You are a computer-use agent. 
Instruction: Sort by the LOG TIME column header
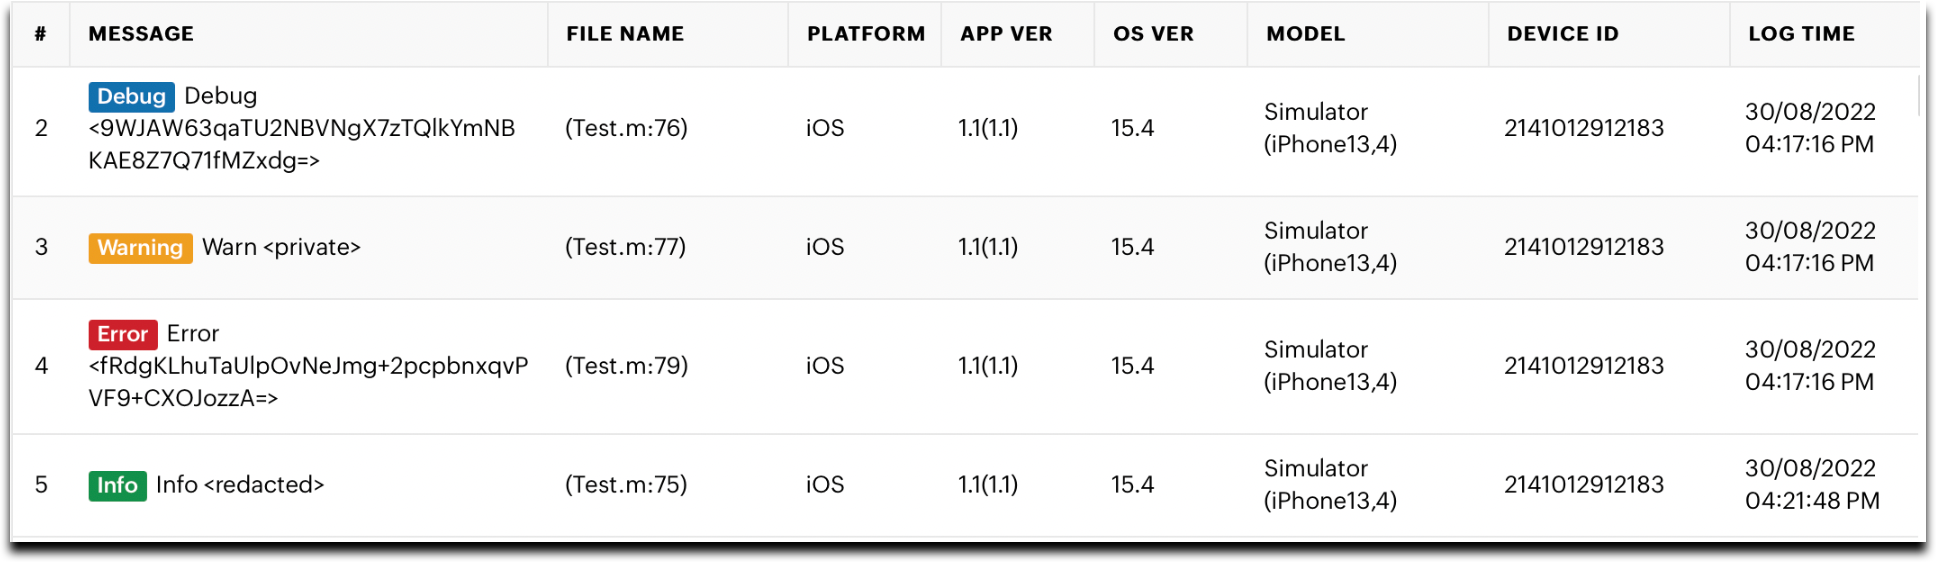(x=1801, y=34)
